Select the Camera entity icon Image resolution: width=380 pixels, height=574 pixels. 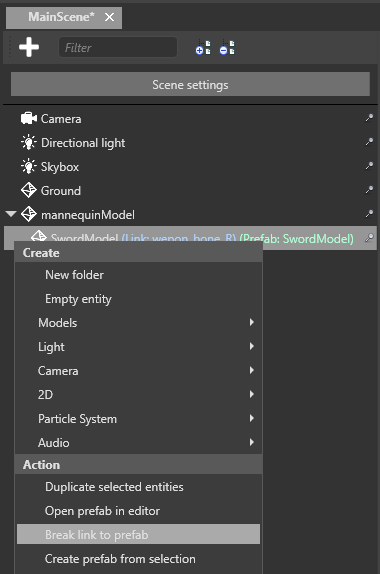29,119
